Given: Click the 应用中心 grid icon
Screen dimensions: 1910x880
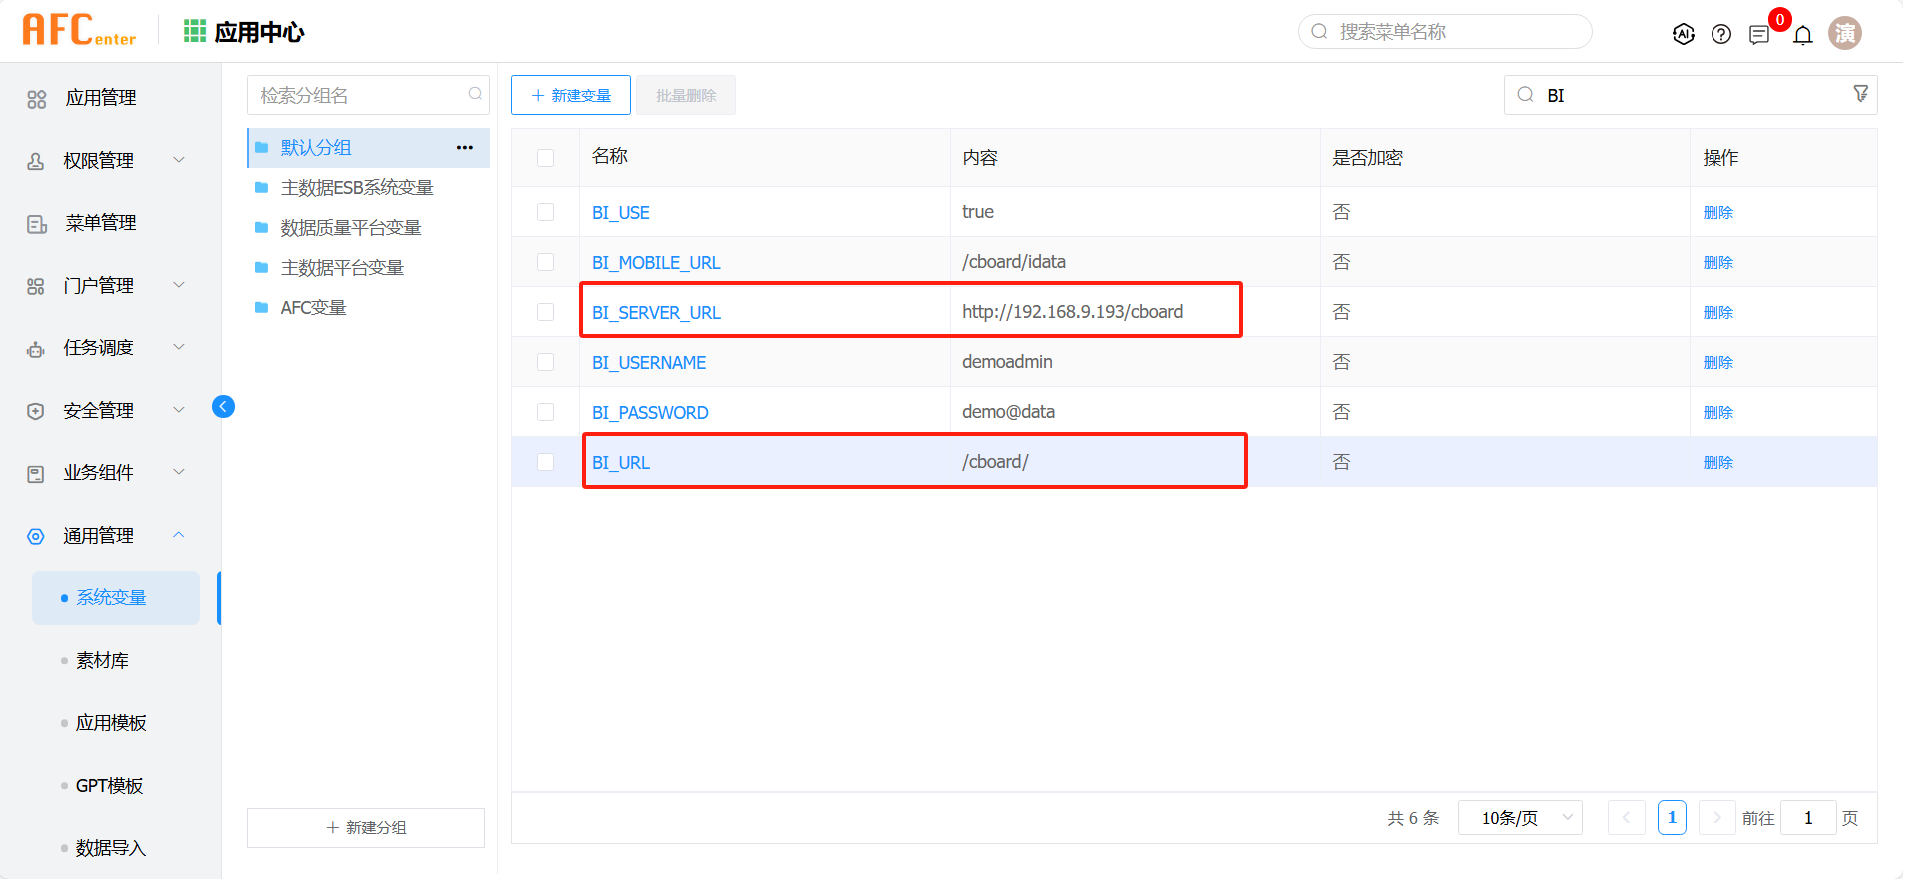Looking at the screenshot, I should click(x=195, y=31).
